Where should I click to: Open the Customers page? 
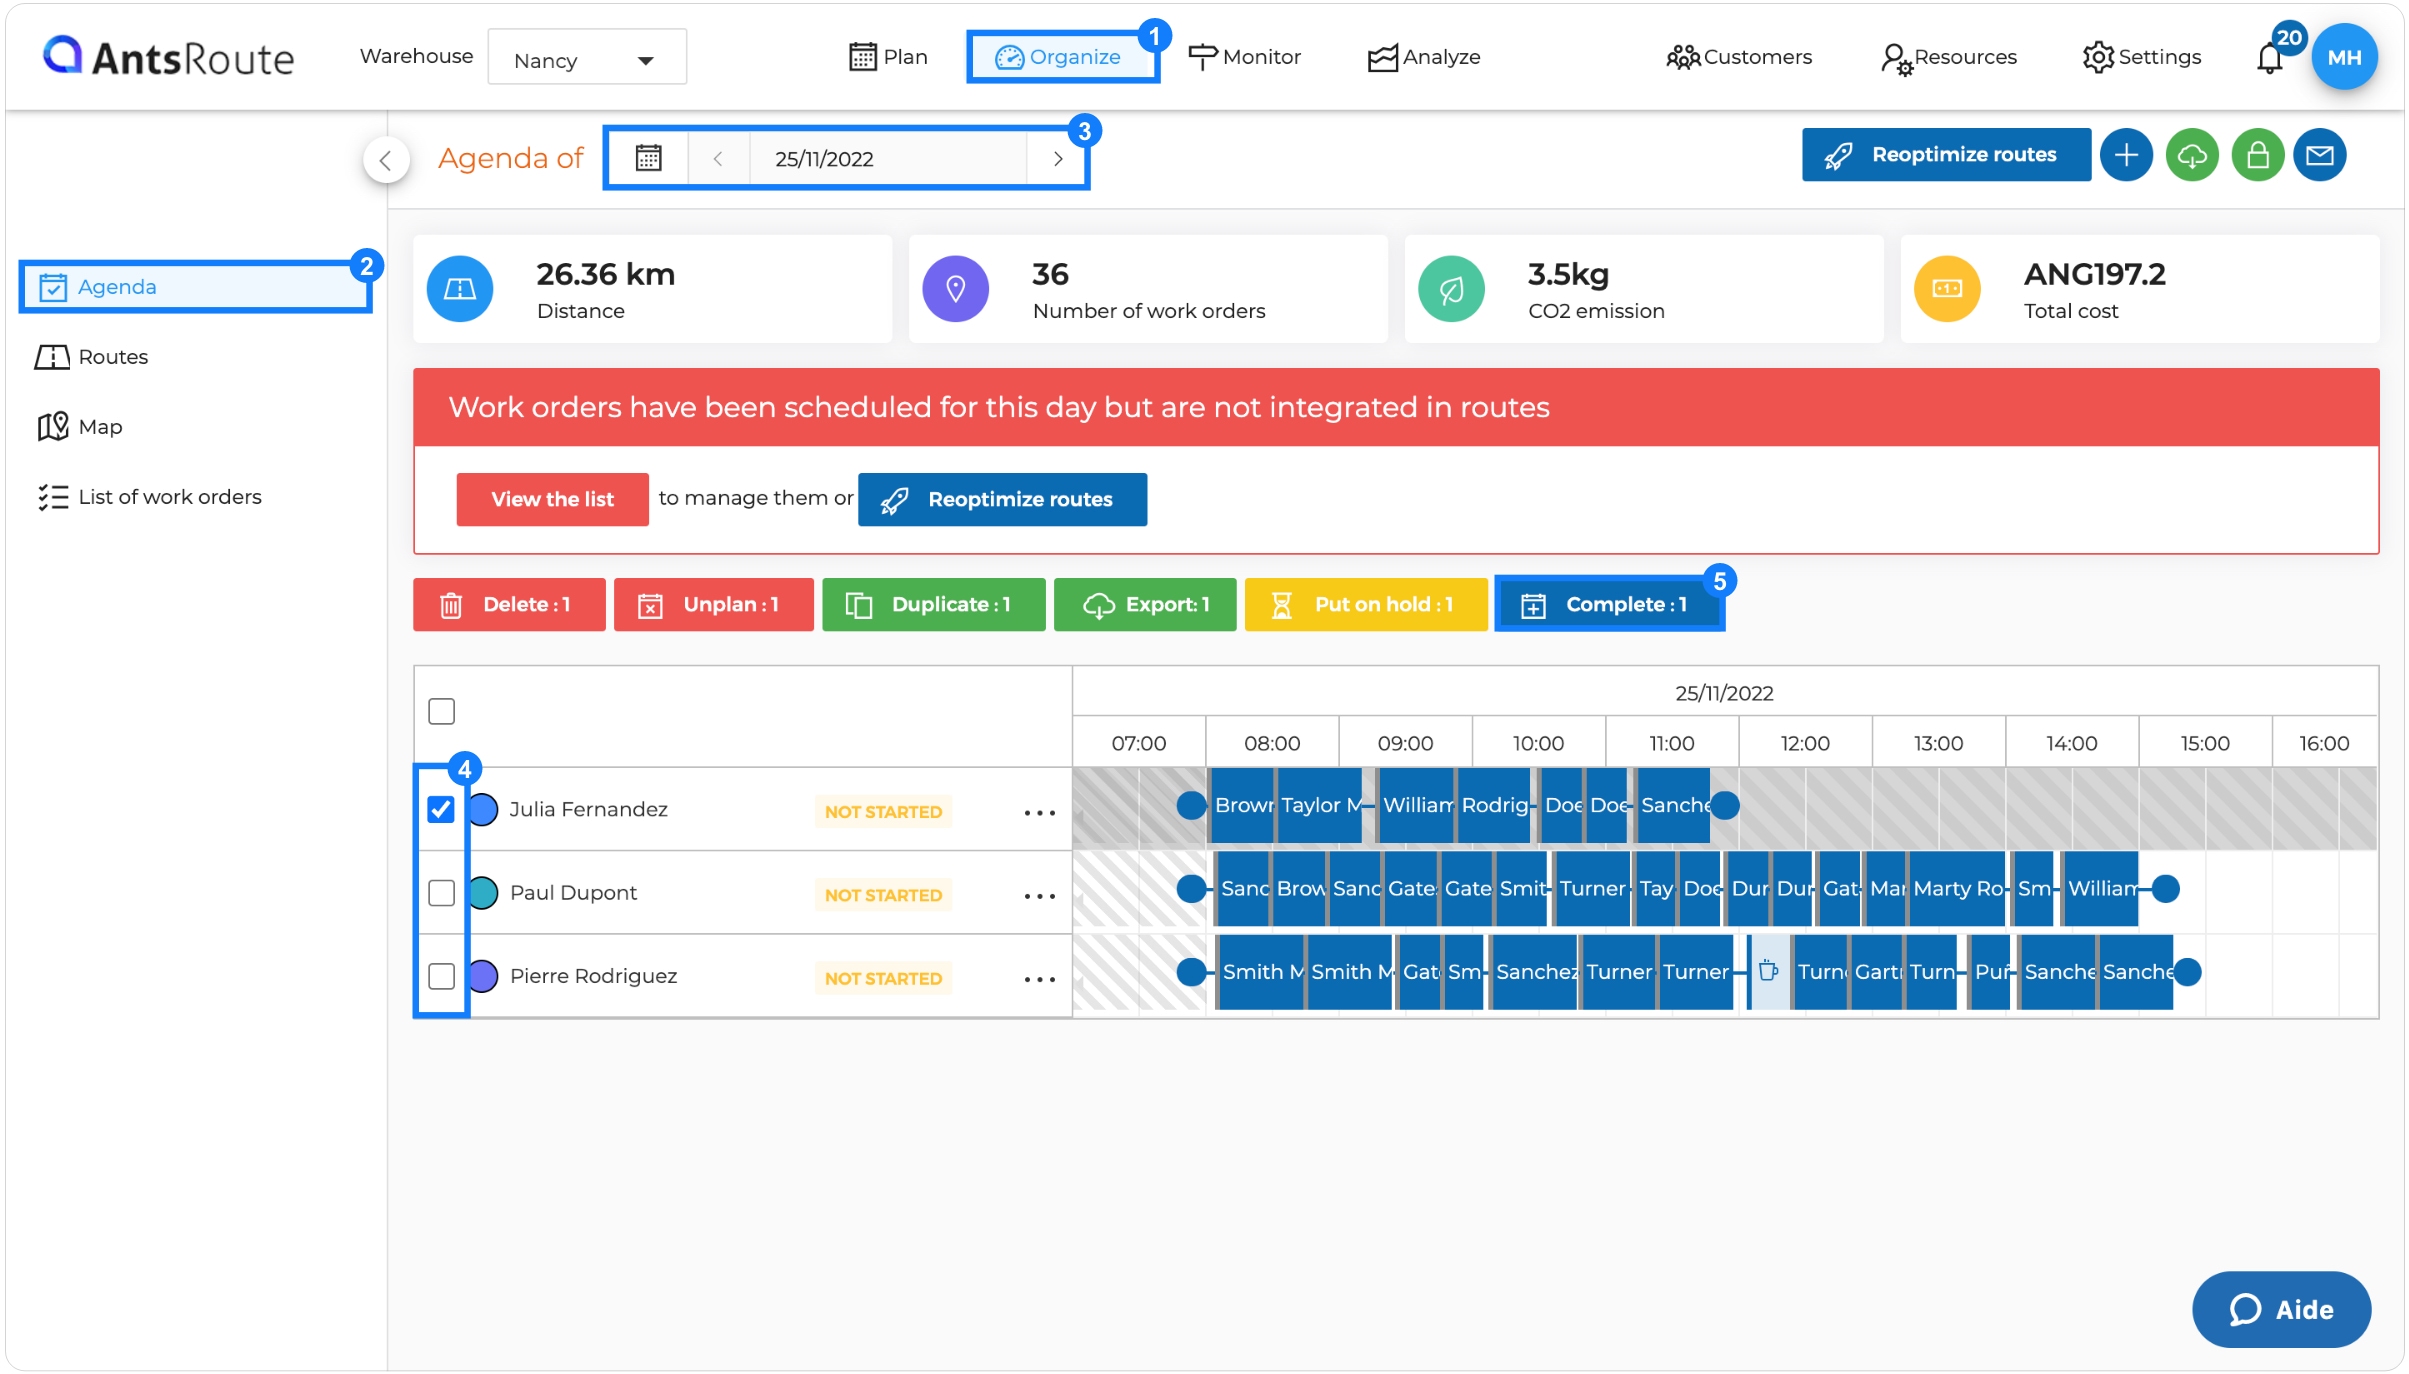coord(1739,57)
